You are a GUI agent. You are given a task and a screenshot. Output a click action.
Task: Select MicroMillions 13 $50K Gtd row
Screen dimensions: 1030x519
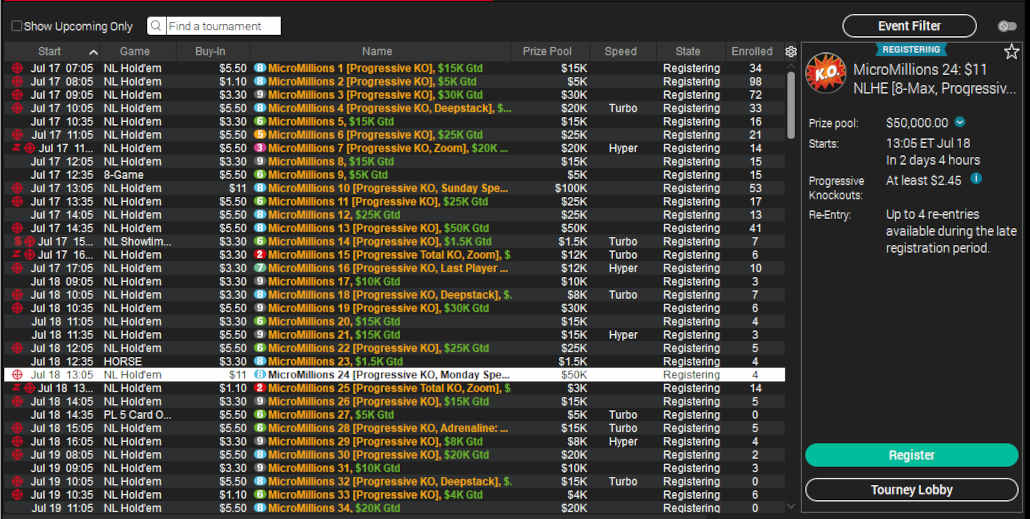pos(394,228)
